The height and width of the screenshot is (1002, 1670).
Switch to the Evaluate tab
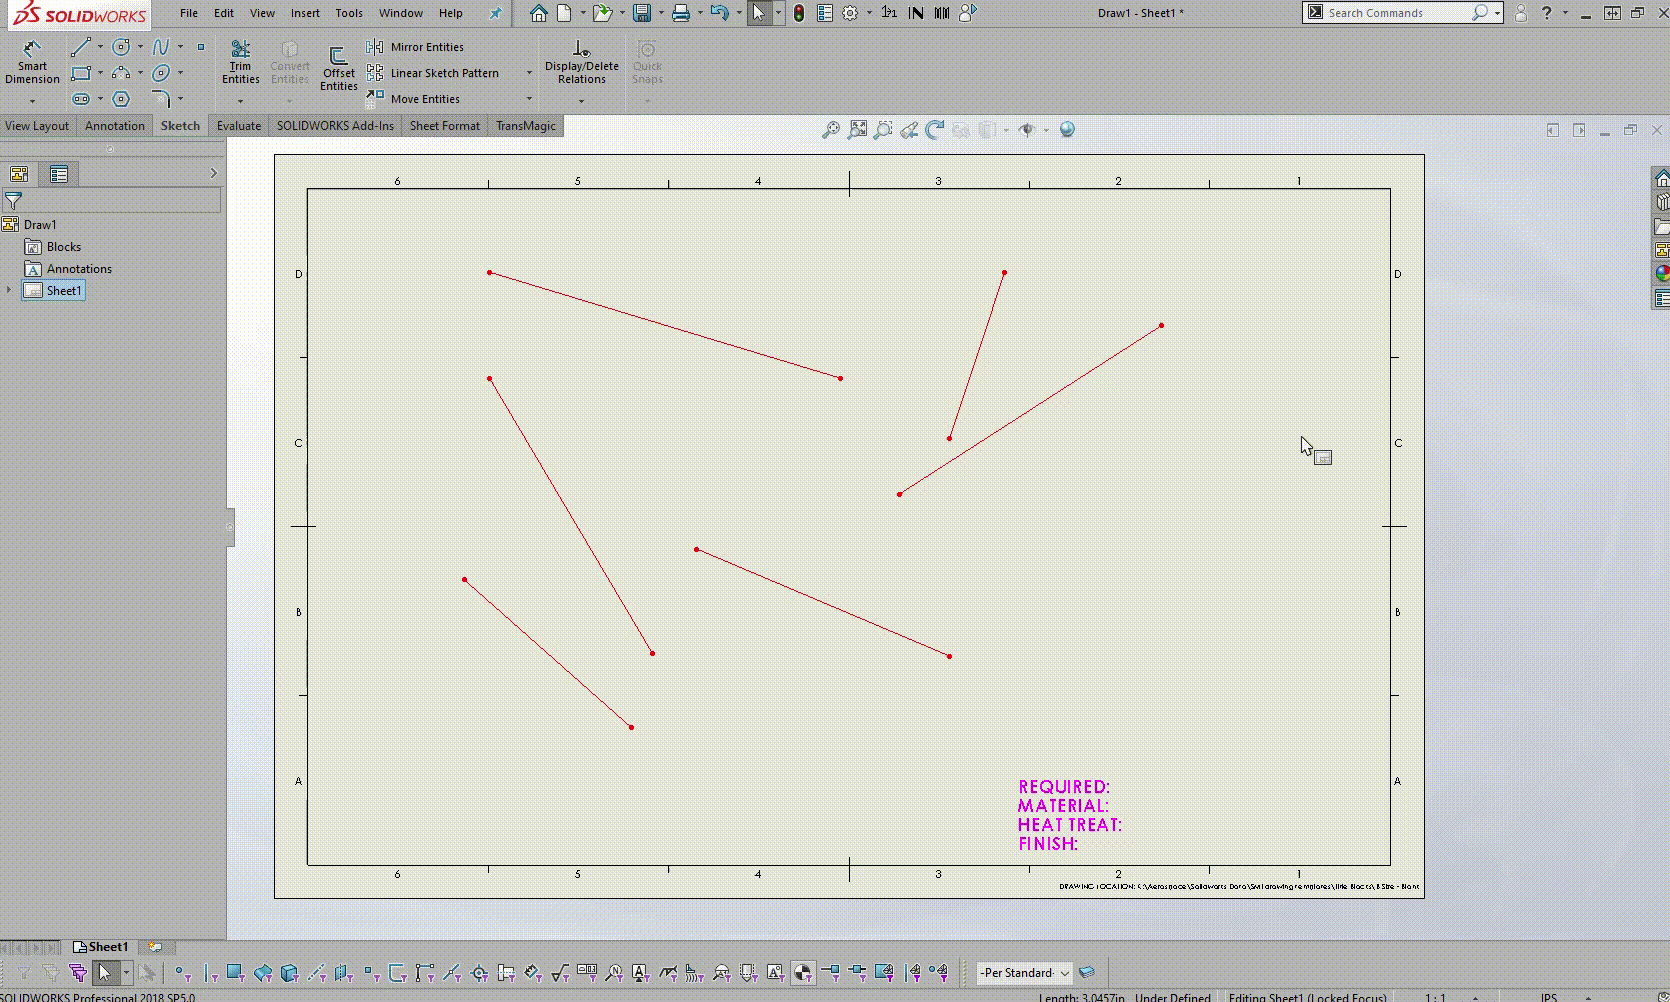pyautogui.click(x=239, y=126)
